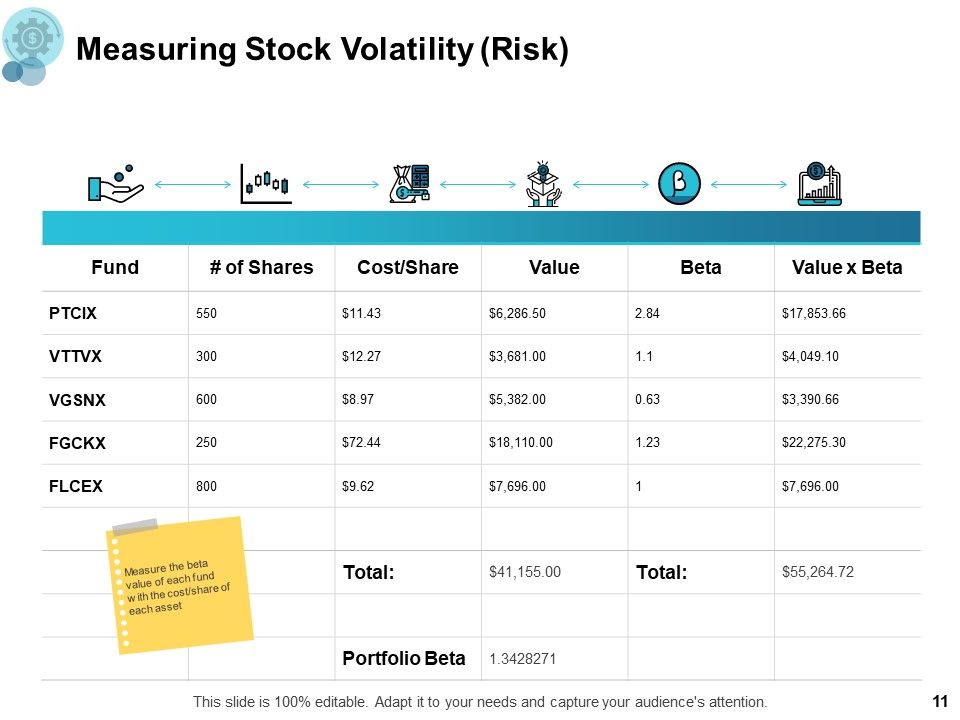Screen dimensions: 960x720
Task: Click the slide number 11
Action: (x=940, y=701)
